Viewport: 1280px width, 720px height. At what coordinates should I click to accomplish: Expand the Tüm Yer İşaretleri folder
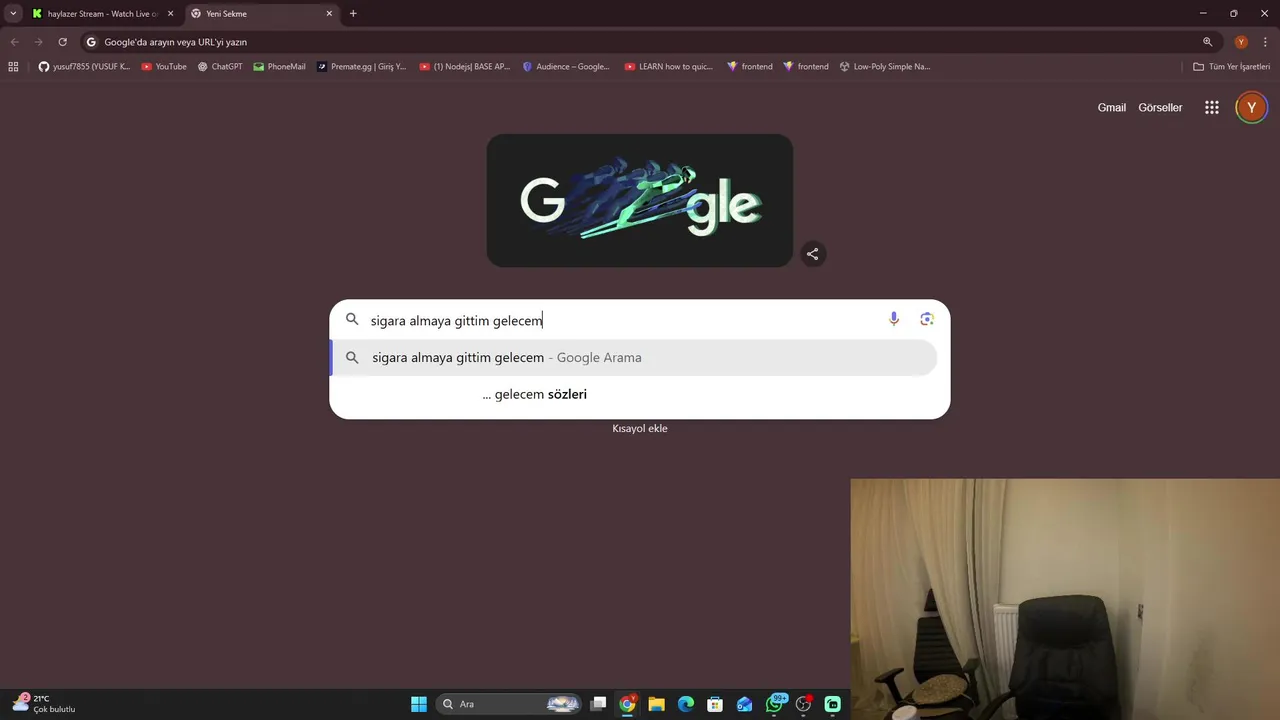tap(1232, 67)
